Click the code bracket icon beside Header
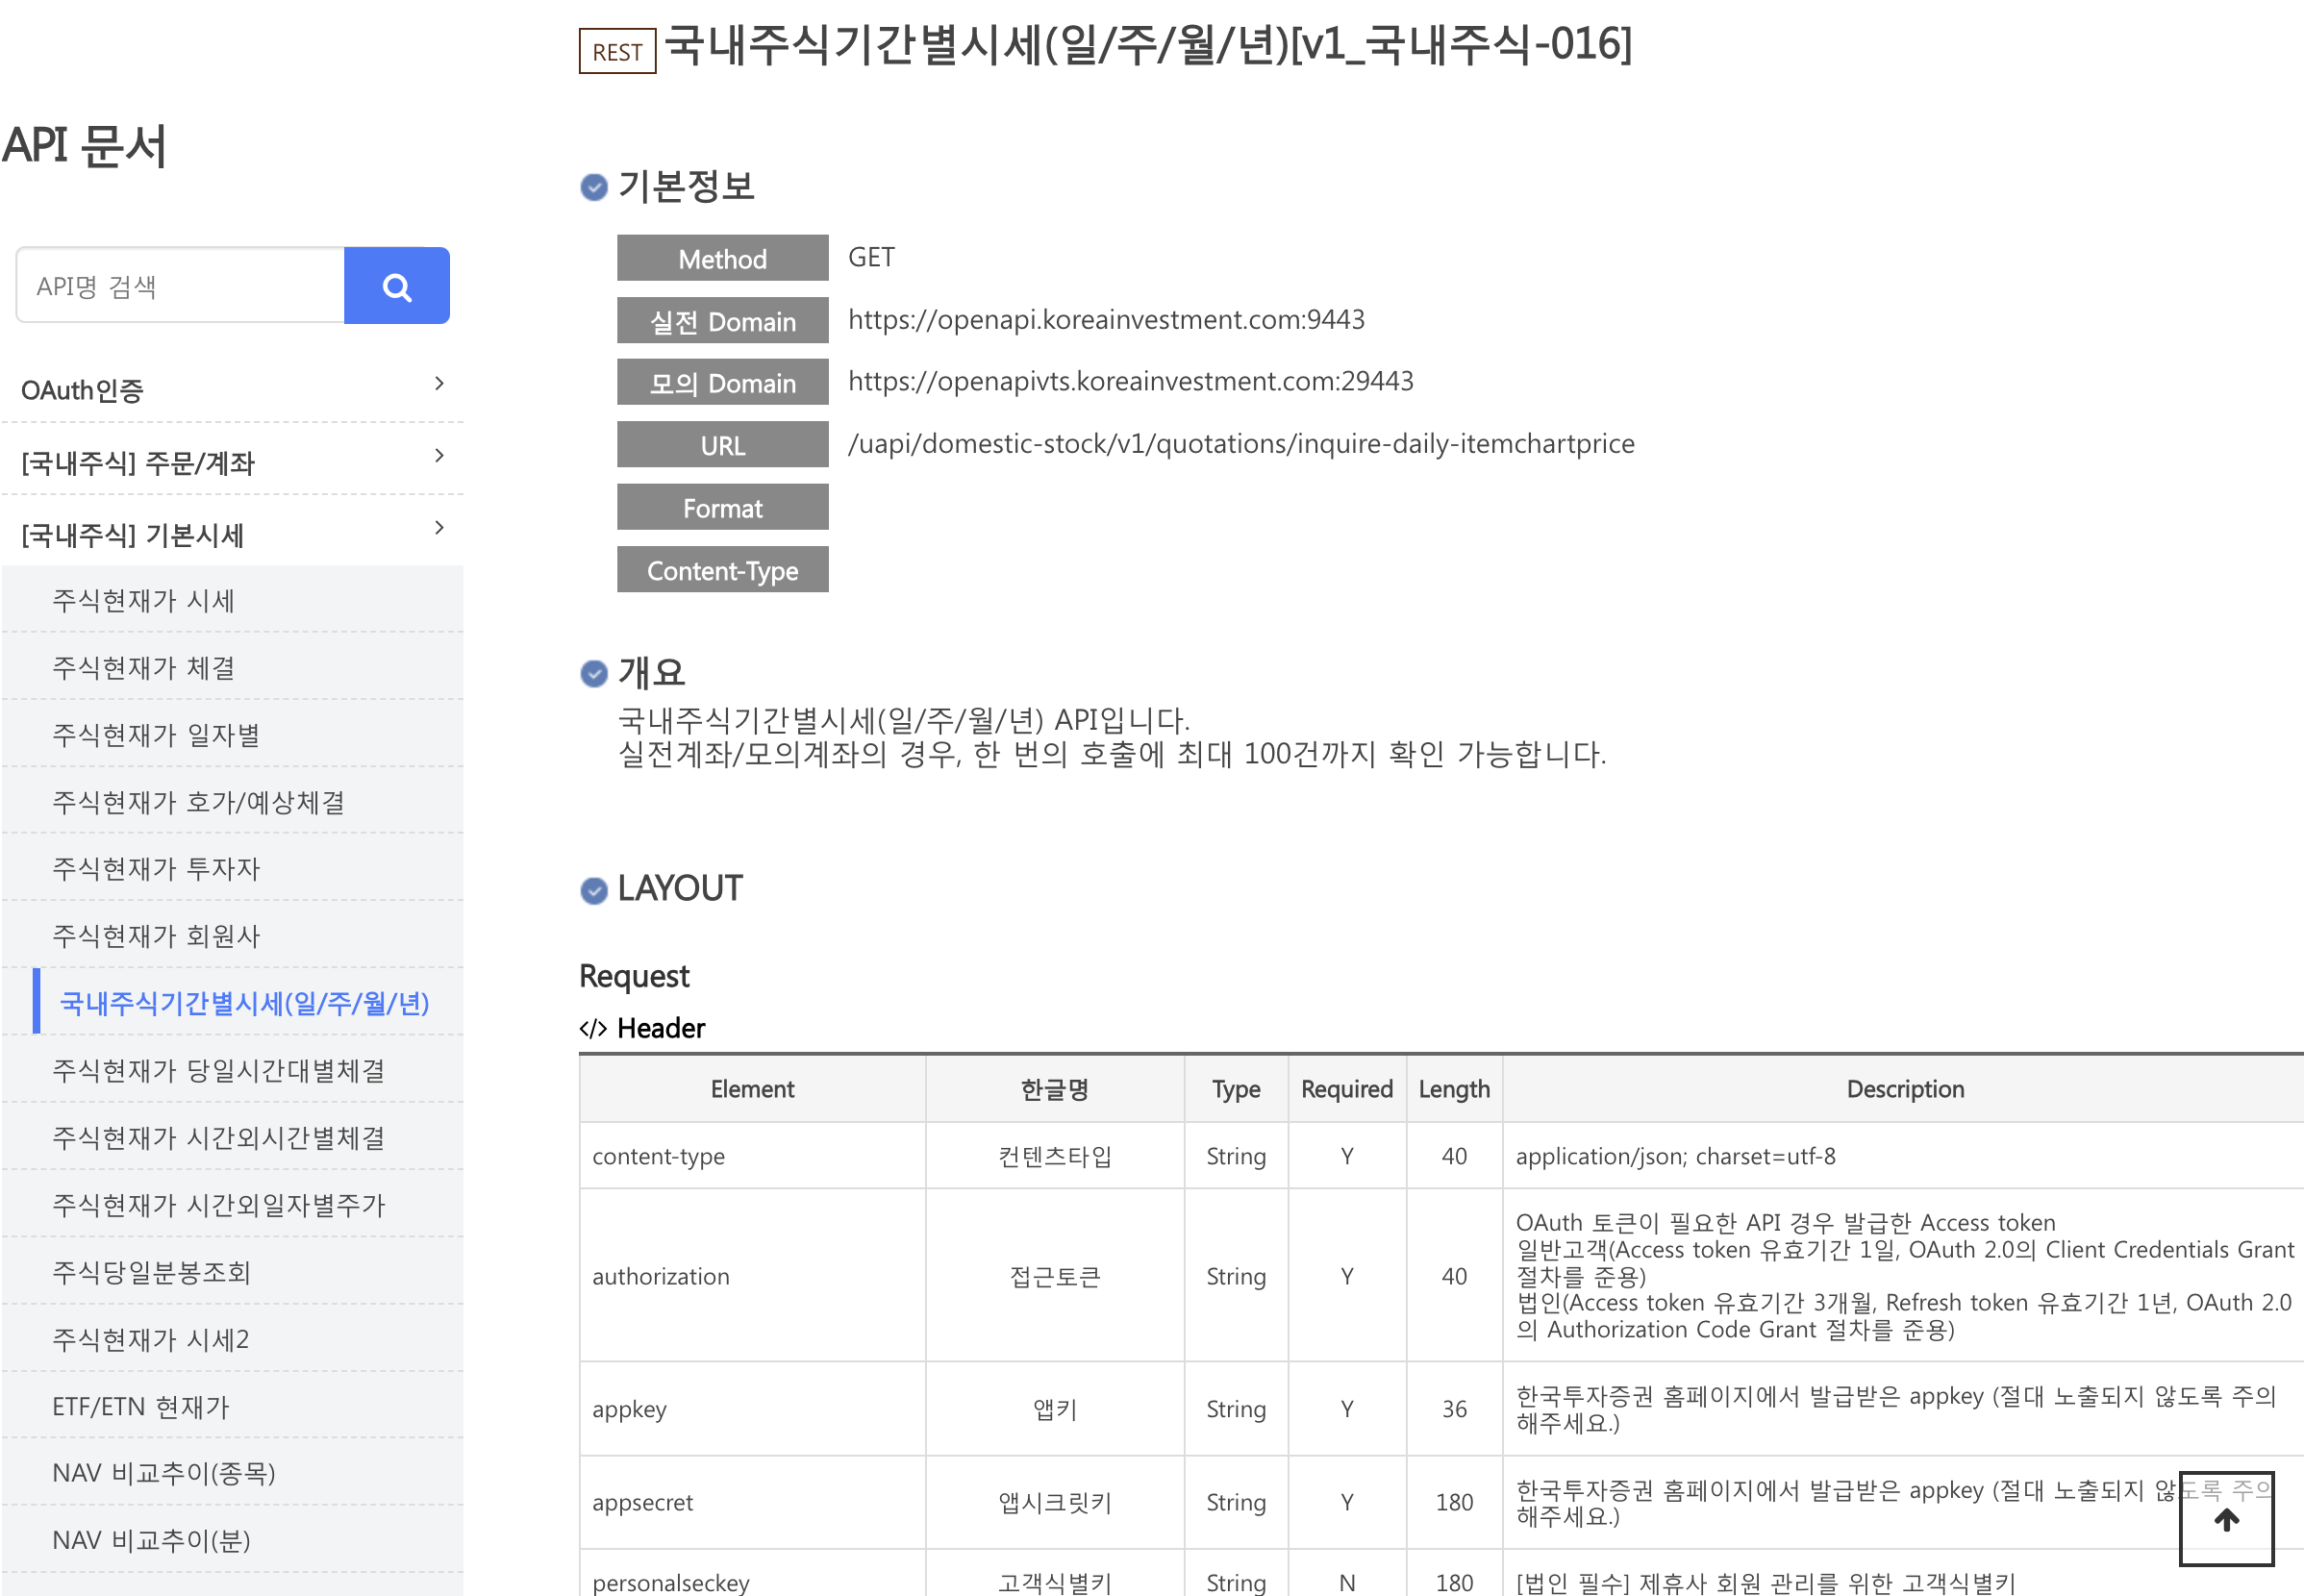The height and width of the screenshot is (1596, 2304). tap(593, 1028)
